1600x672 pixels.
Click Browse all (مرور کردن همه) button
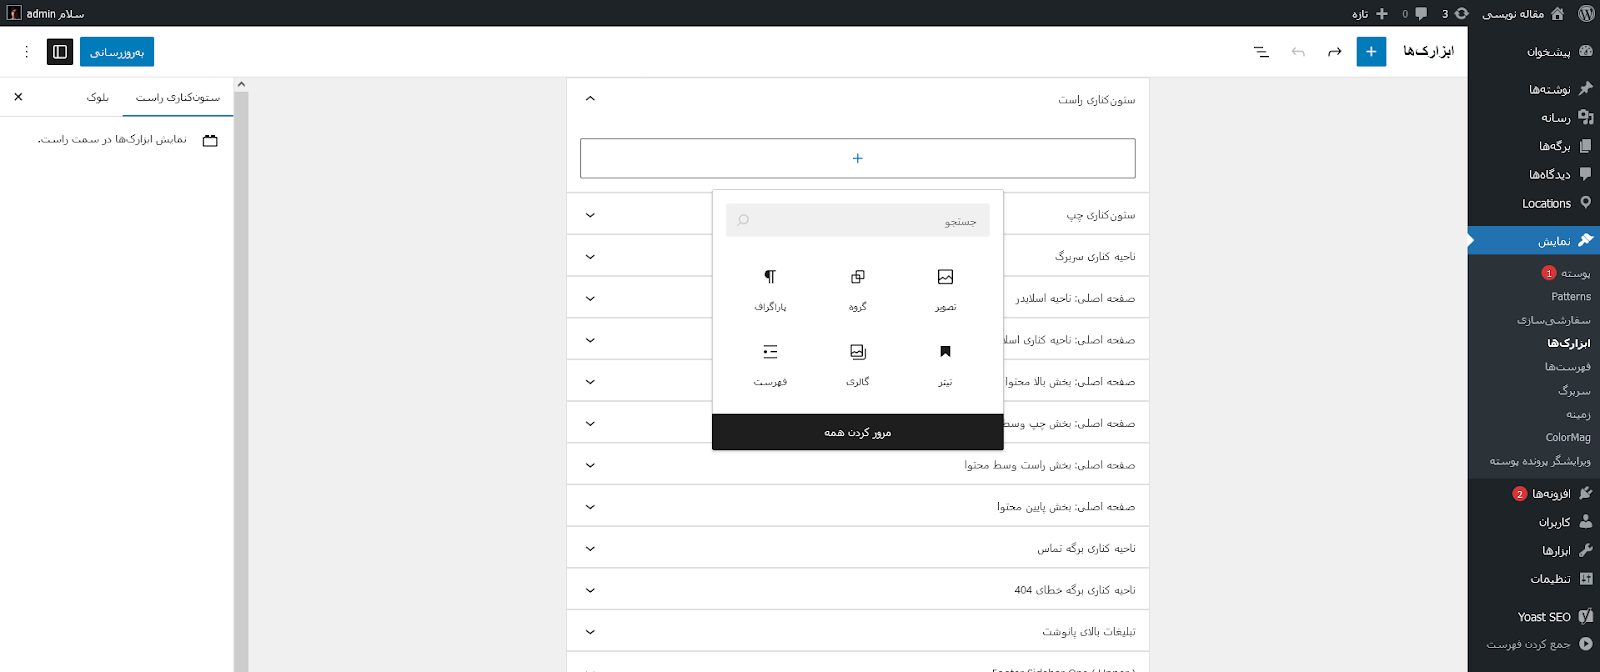coord(857,432)
